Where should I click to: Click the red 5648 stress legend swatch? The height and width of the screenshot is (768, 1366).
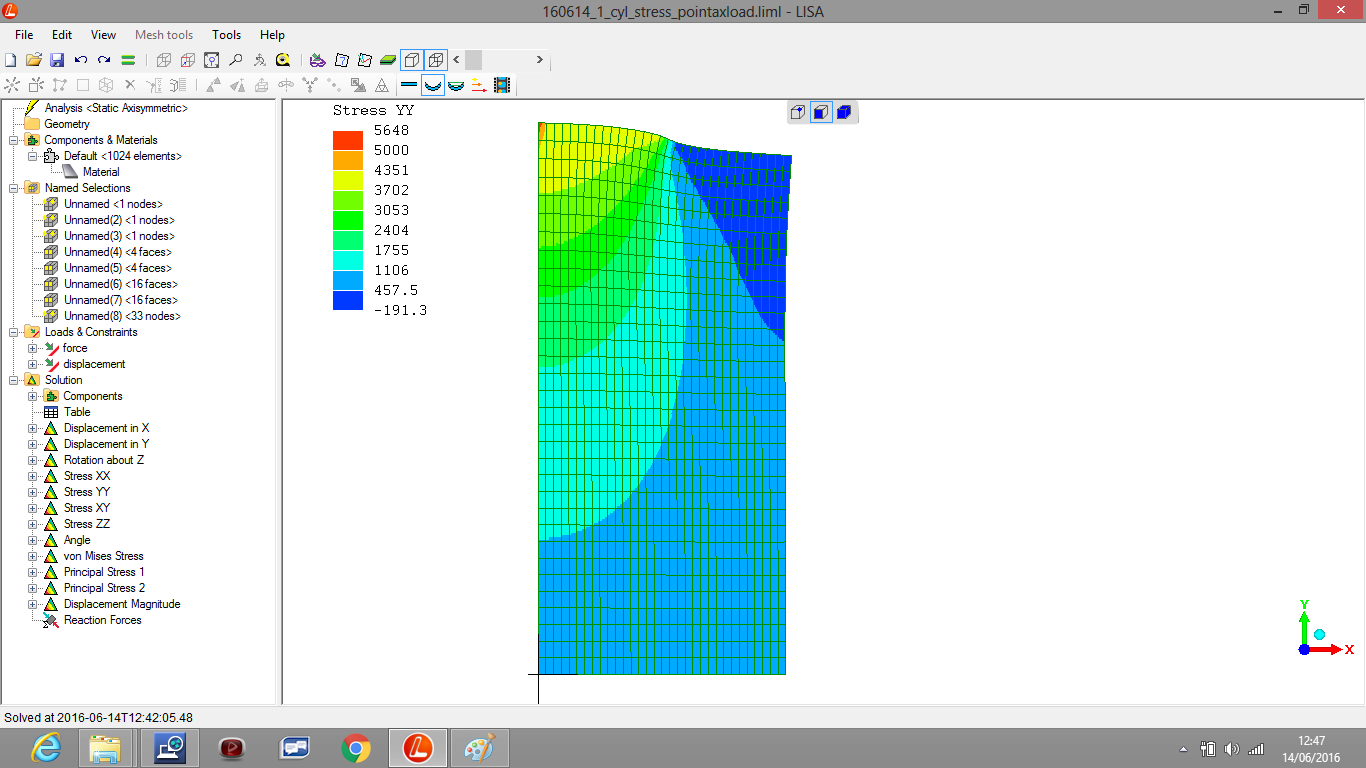pos(348,139)
